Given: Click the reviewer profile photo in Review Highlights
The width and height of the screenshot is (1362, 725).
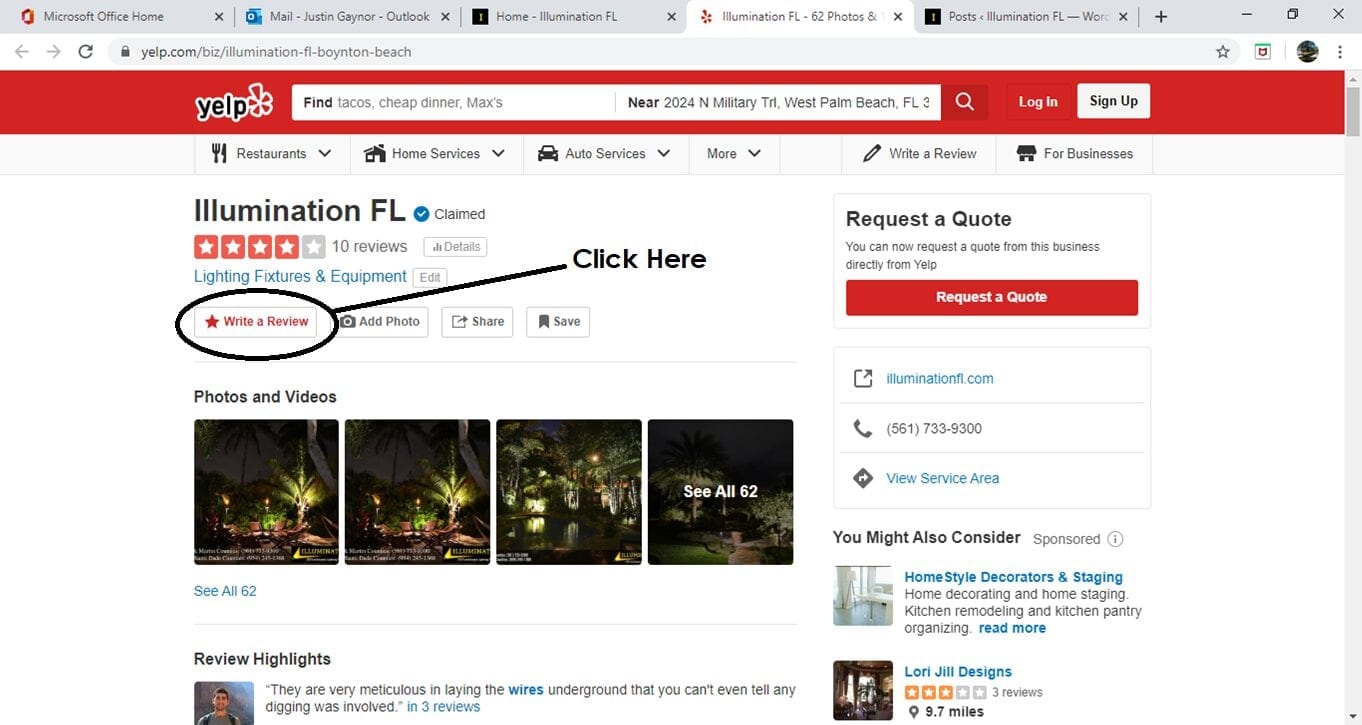Looking at the screenshot, I should pyautogui.click(x=224, y=703).
